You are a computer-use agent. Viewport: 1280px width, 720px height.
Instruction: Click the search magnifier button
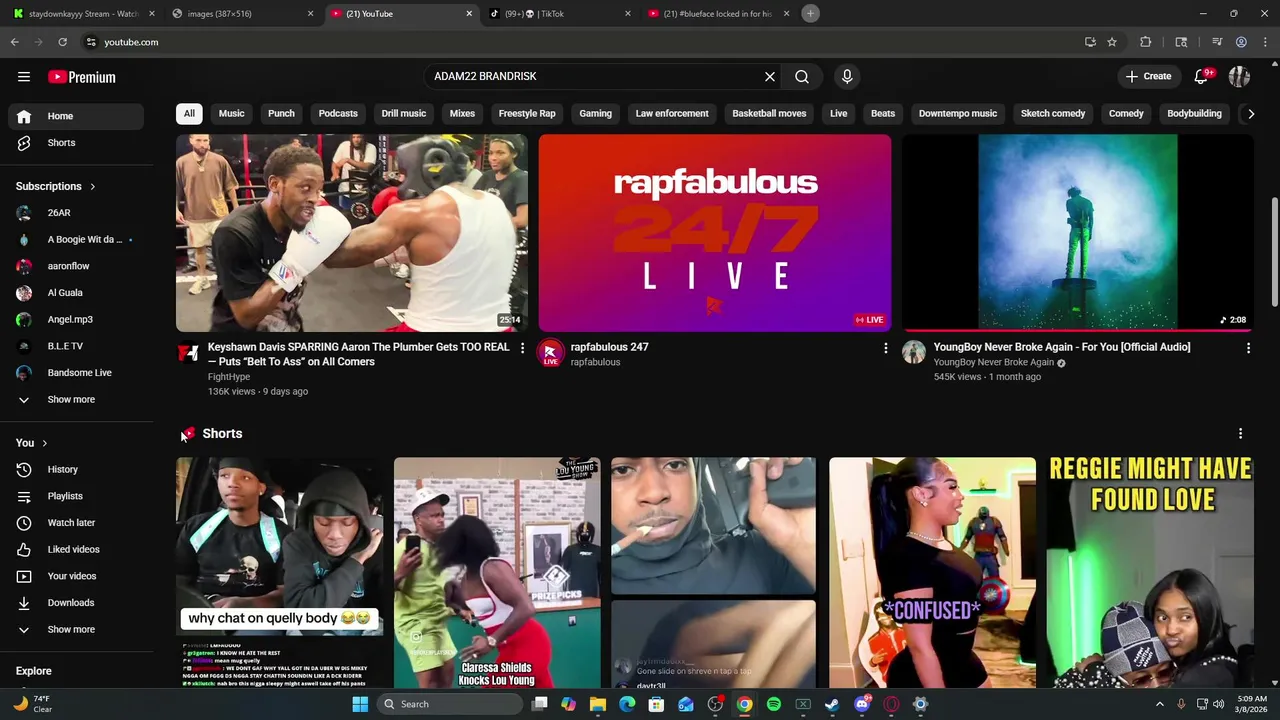click(x=802, y=77)
